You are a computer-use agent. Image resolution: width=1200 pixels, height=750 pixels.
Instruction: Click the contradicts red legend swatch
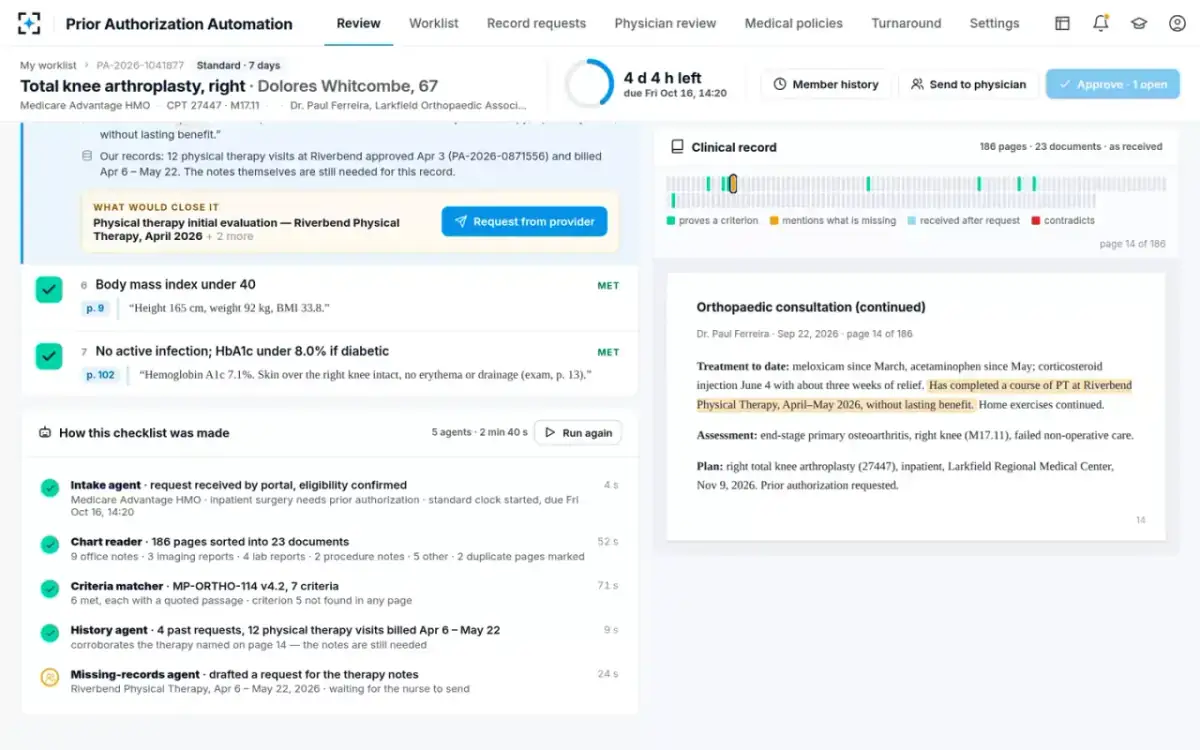1036,220
